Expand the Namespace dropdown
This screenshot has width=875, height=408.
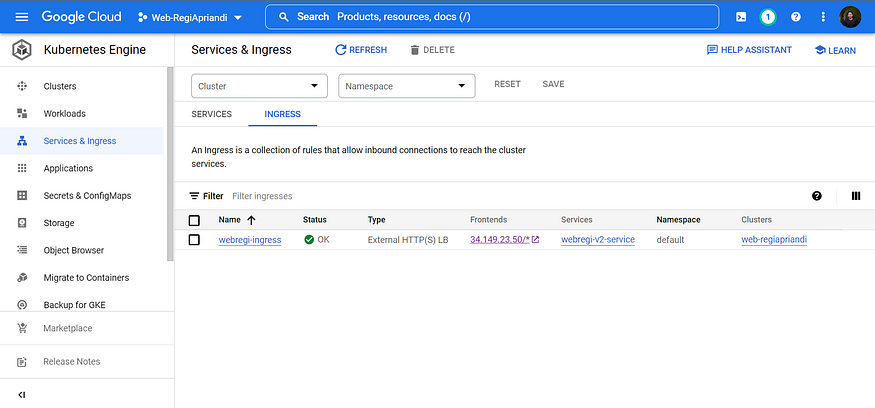pyautogui.click(x=406, y=86)
